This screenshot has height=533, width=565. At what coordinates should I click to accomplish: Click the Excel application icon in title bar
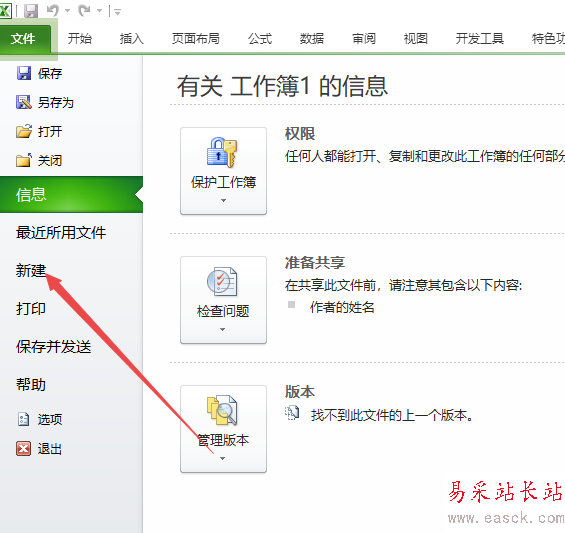click(5, 11)
